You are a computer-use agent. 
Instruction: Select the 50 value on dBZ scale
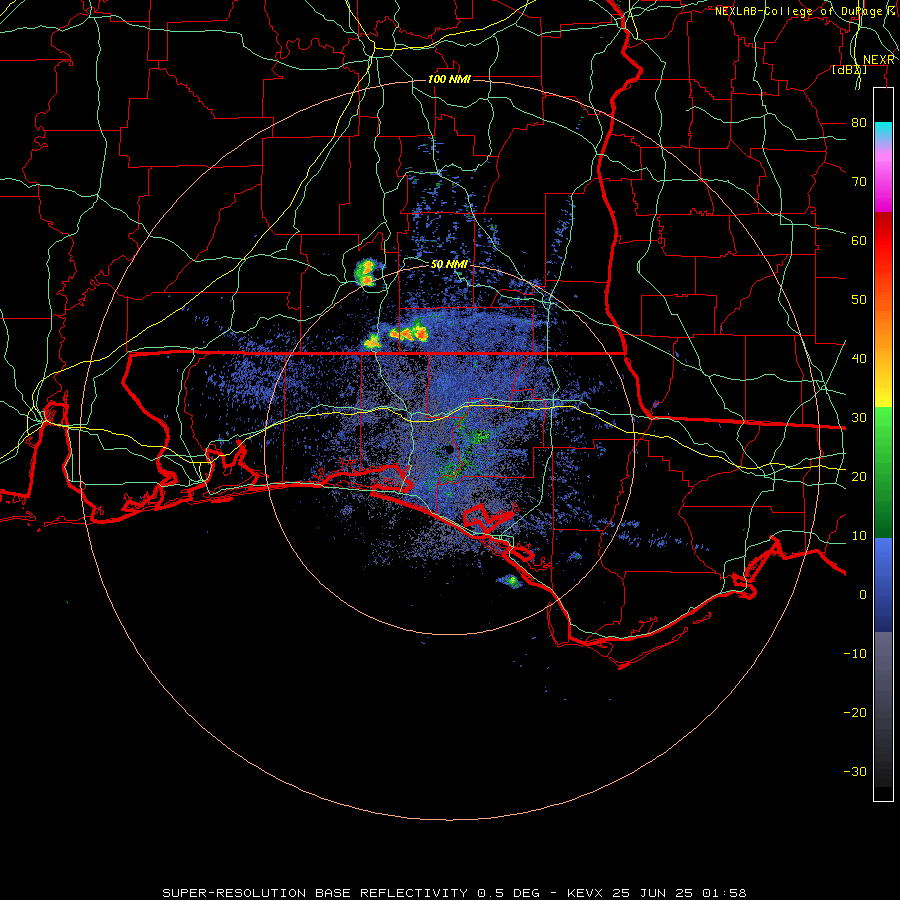pyautogui.click(x=859, y=300)
